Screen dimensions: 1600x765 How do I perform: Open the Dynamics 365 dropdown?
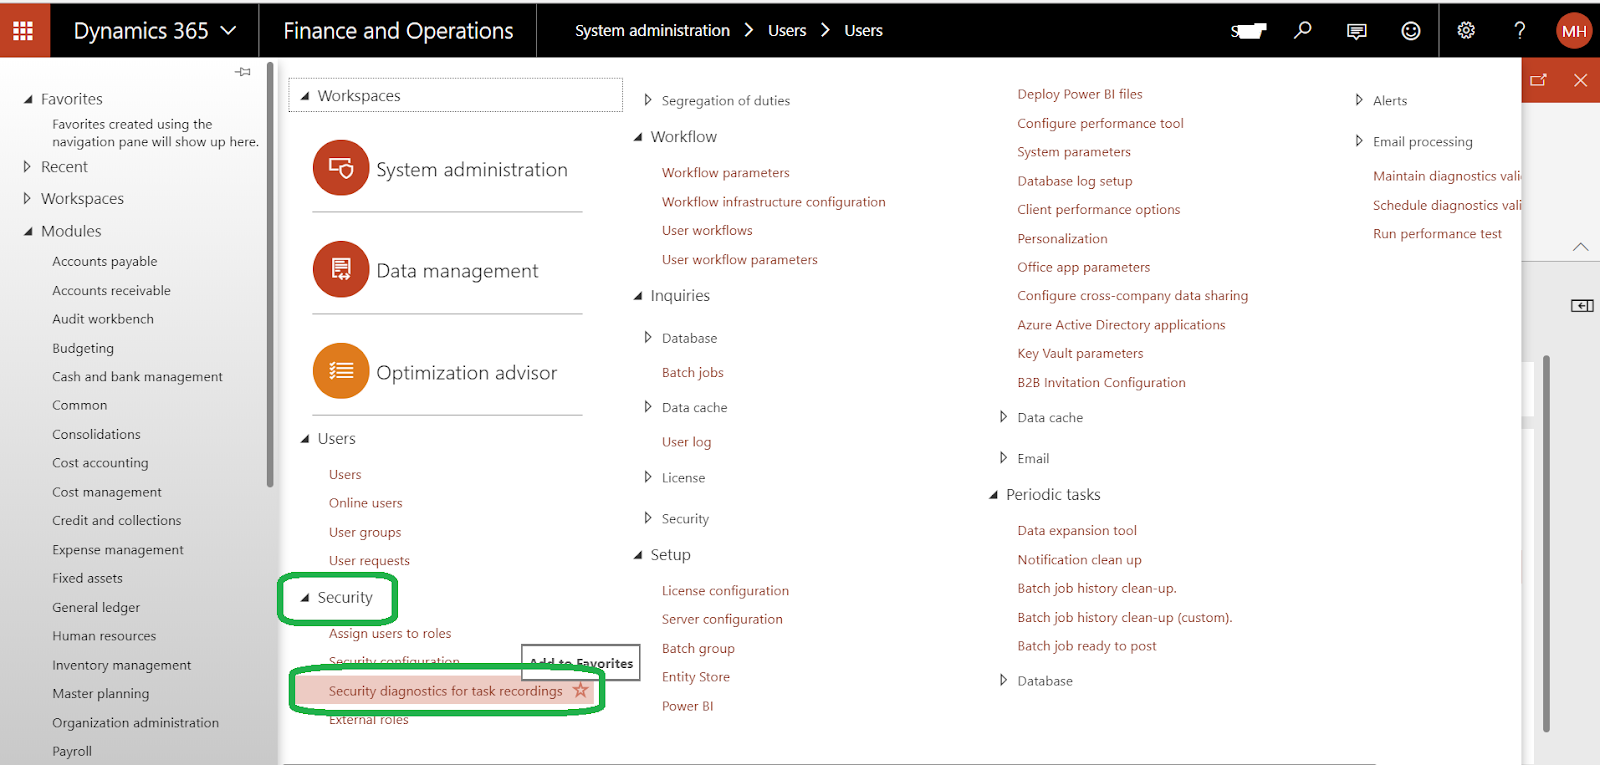(x=155, y=30)
